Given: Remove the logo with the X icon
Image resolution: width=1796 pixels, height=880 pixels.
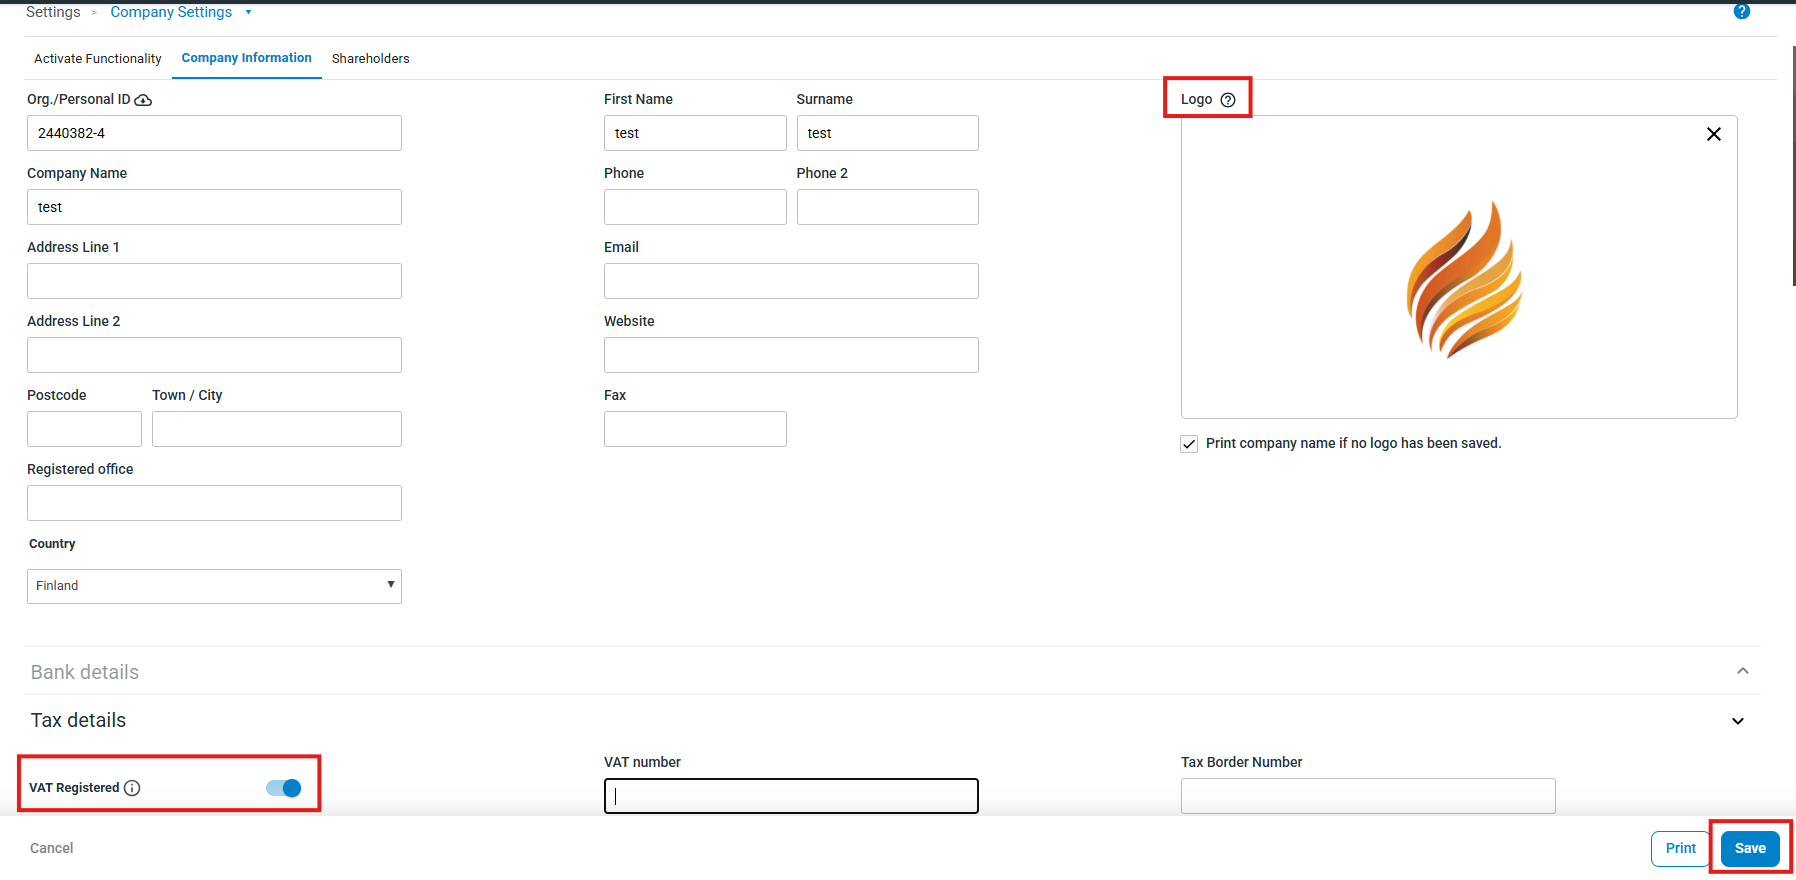Looking at the screenshot, I should click(x=1713, y=134).
